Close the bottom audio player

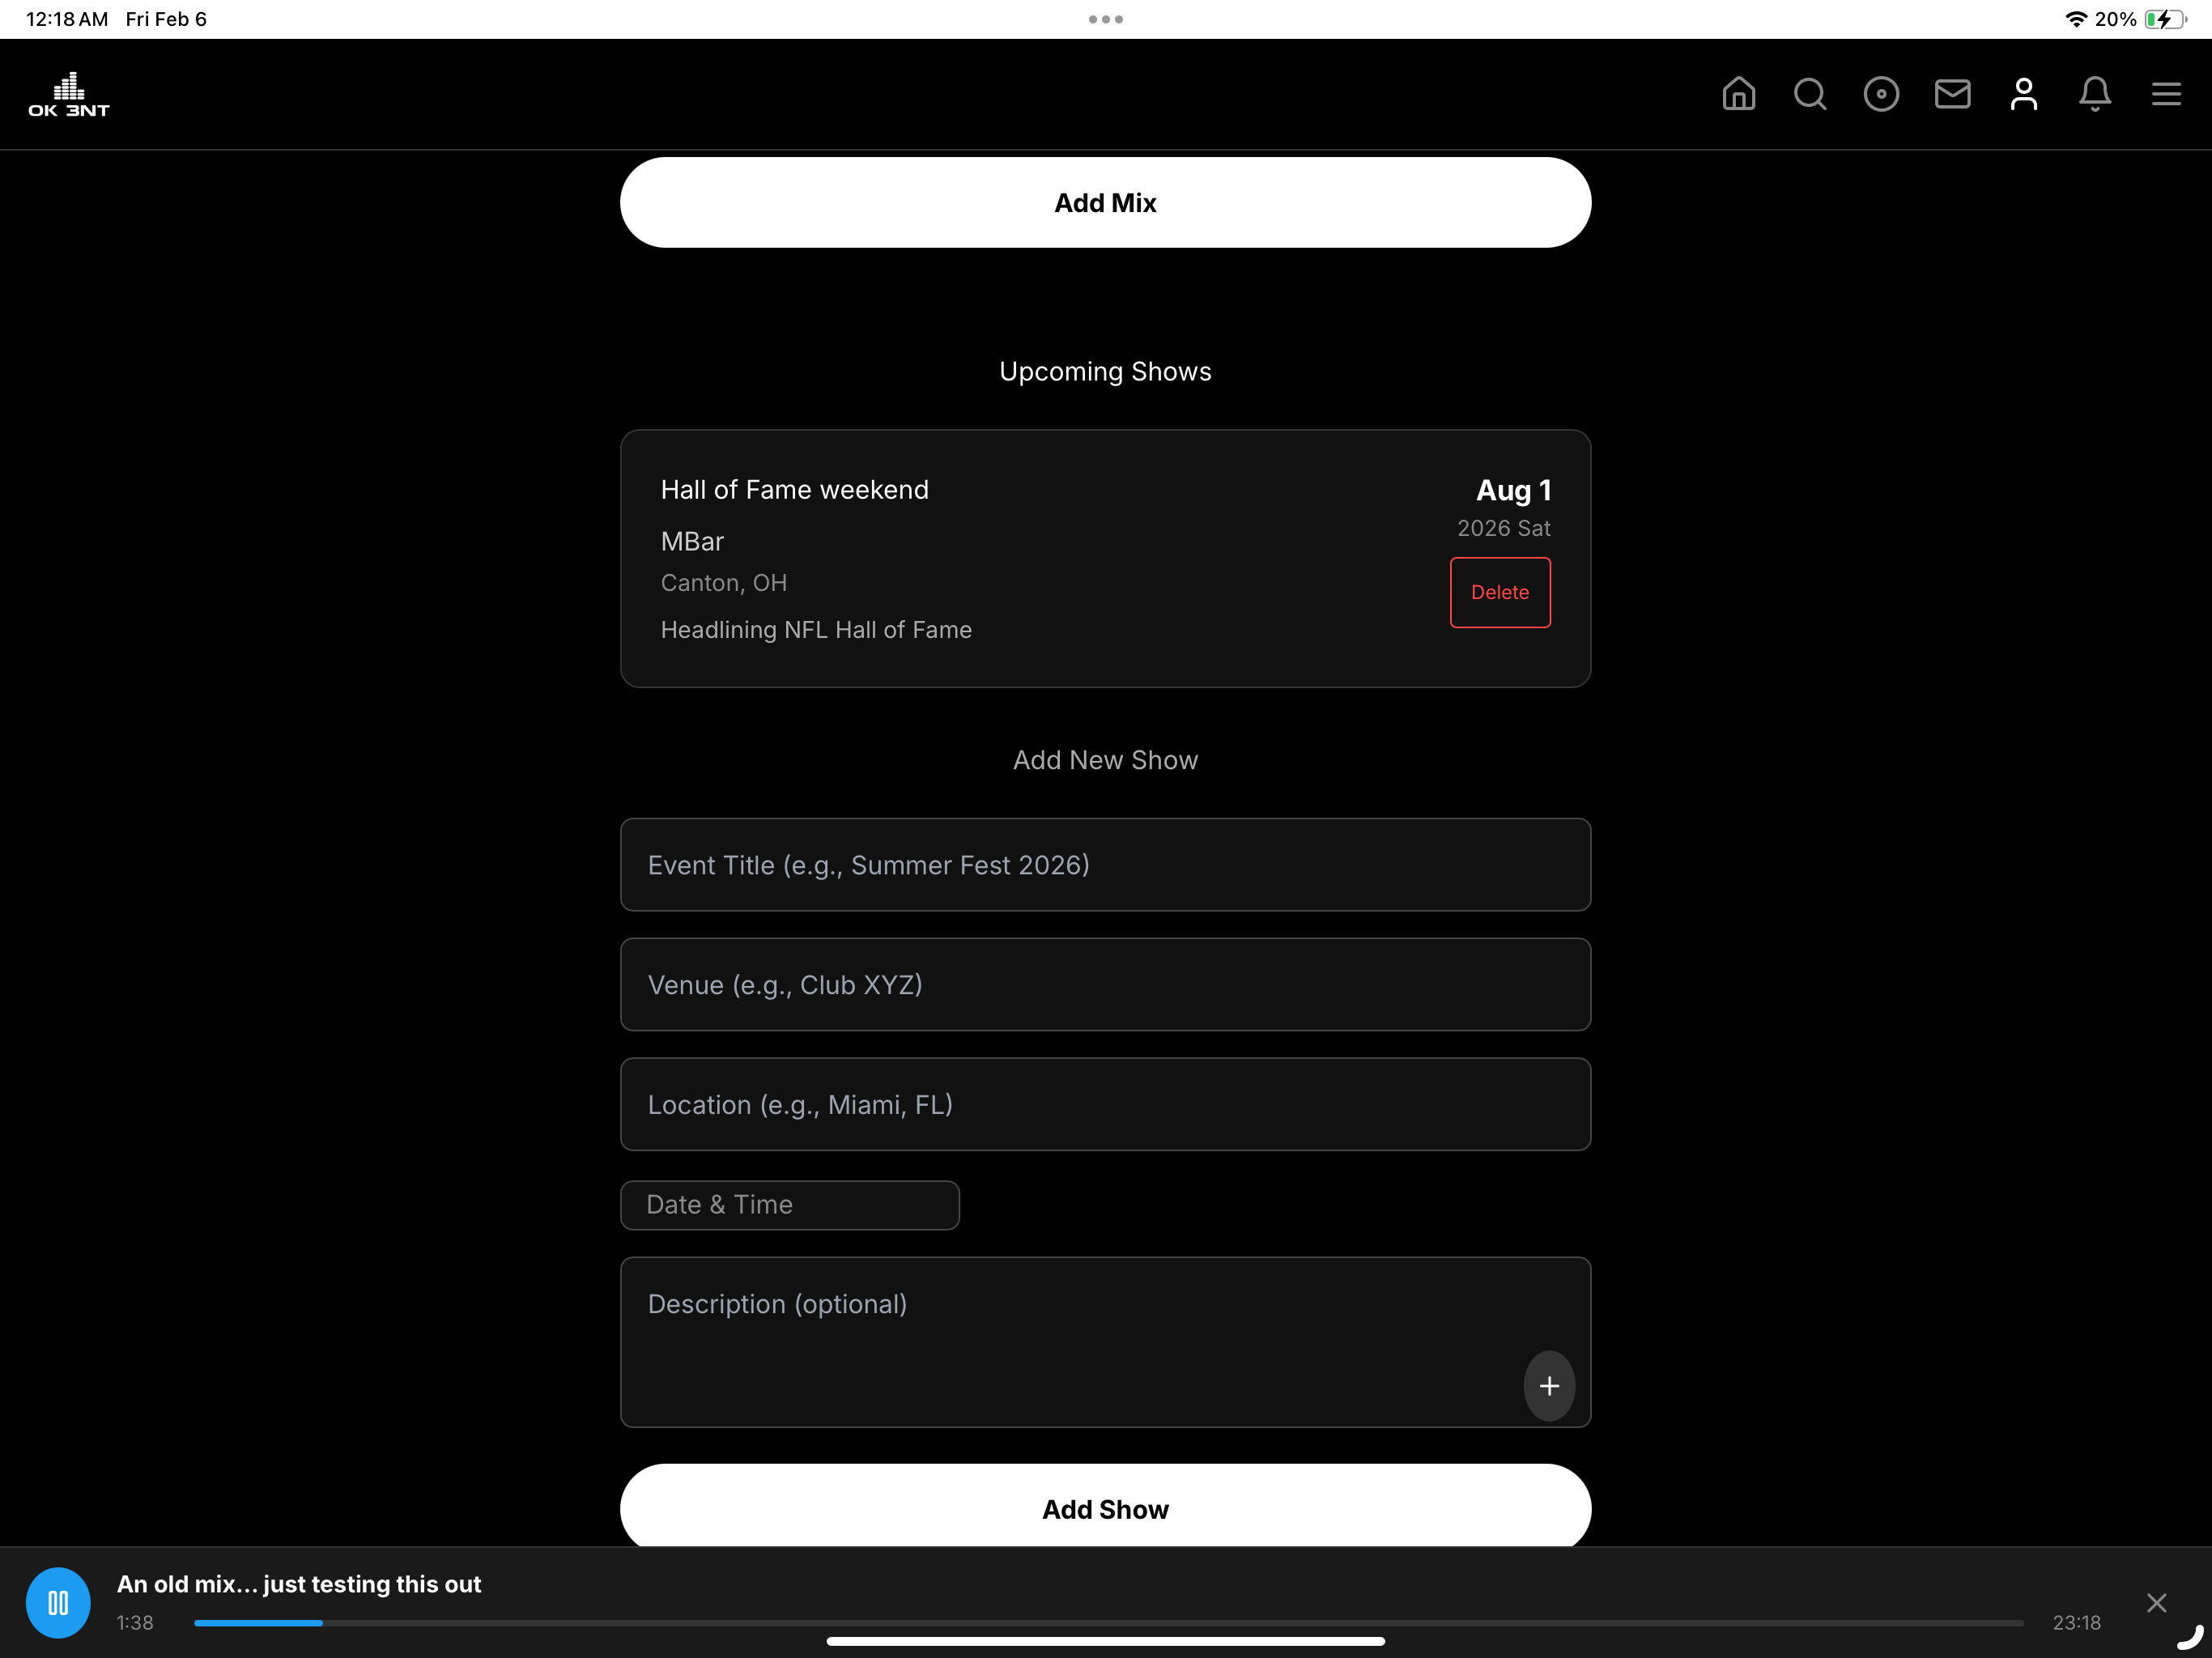pyautogui.click(x=2156, y=1602)
